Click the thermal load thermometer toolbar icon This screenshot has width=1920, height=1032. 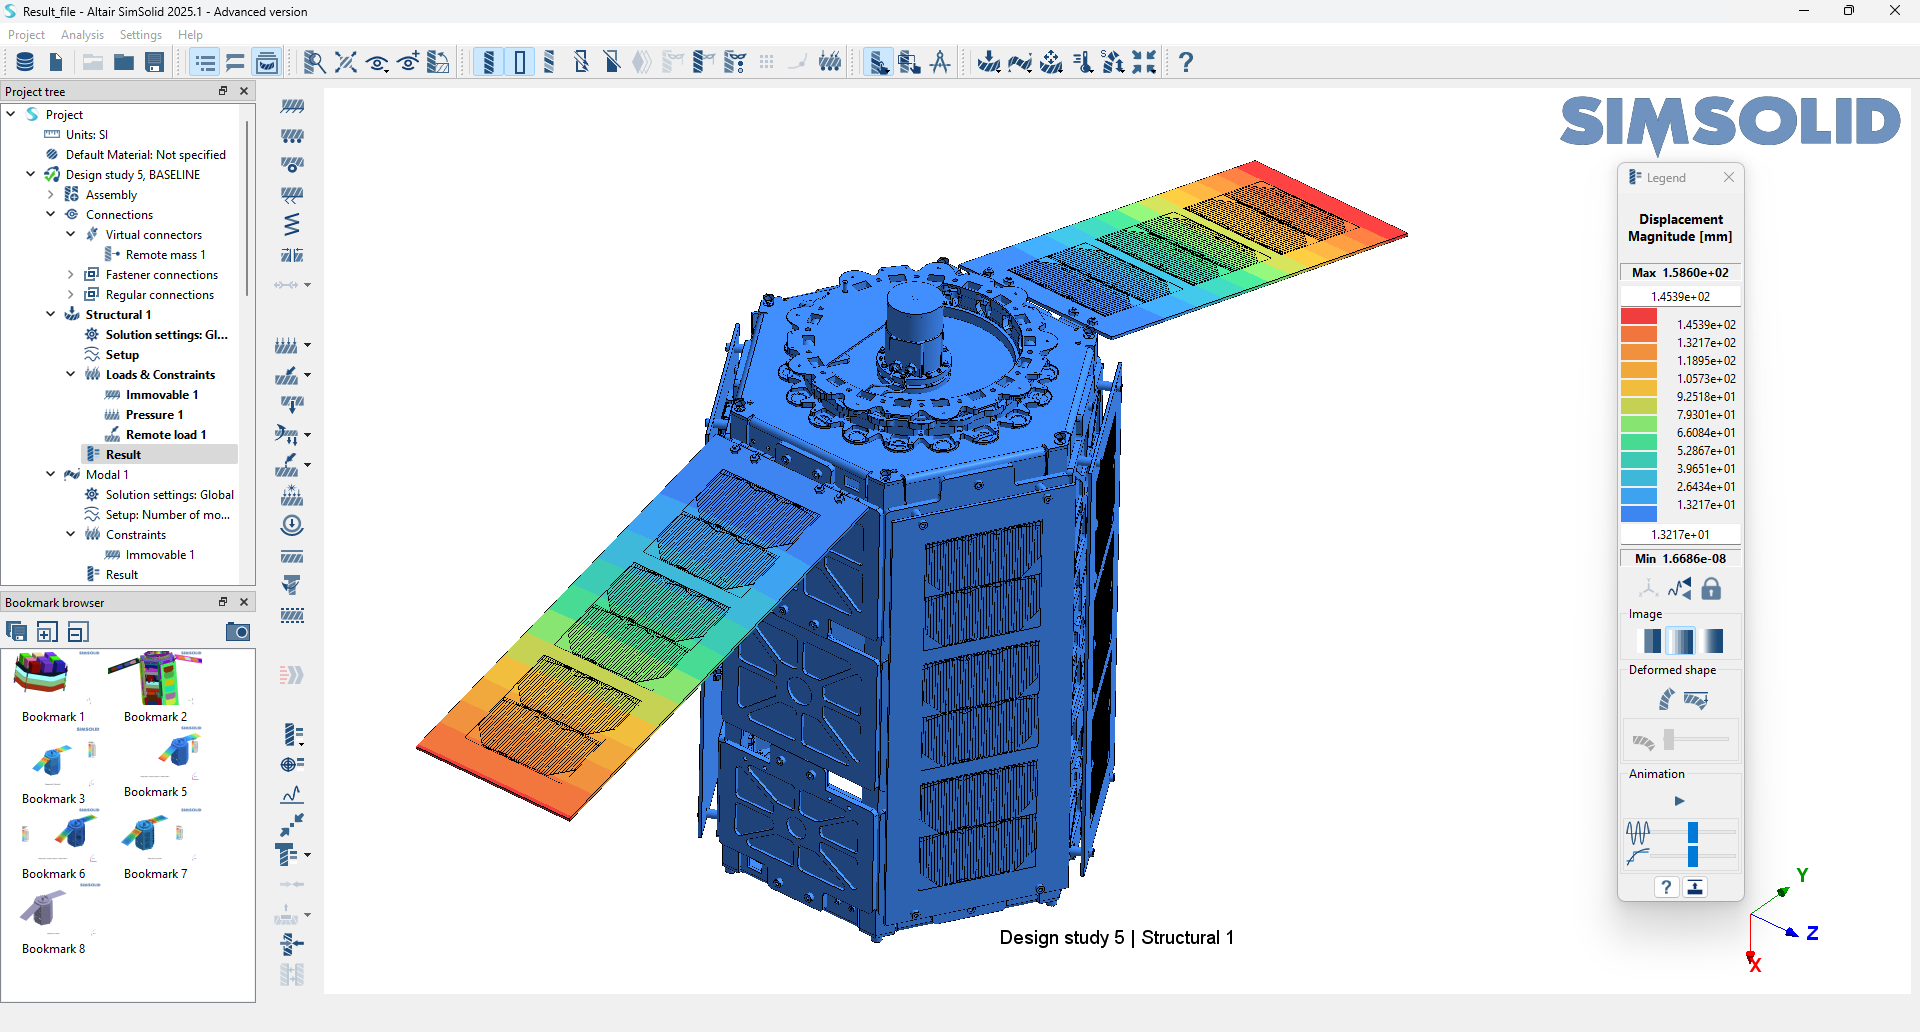1083,62
